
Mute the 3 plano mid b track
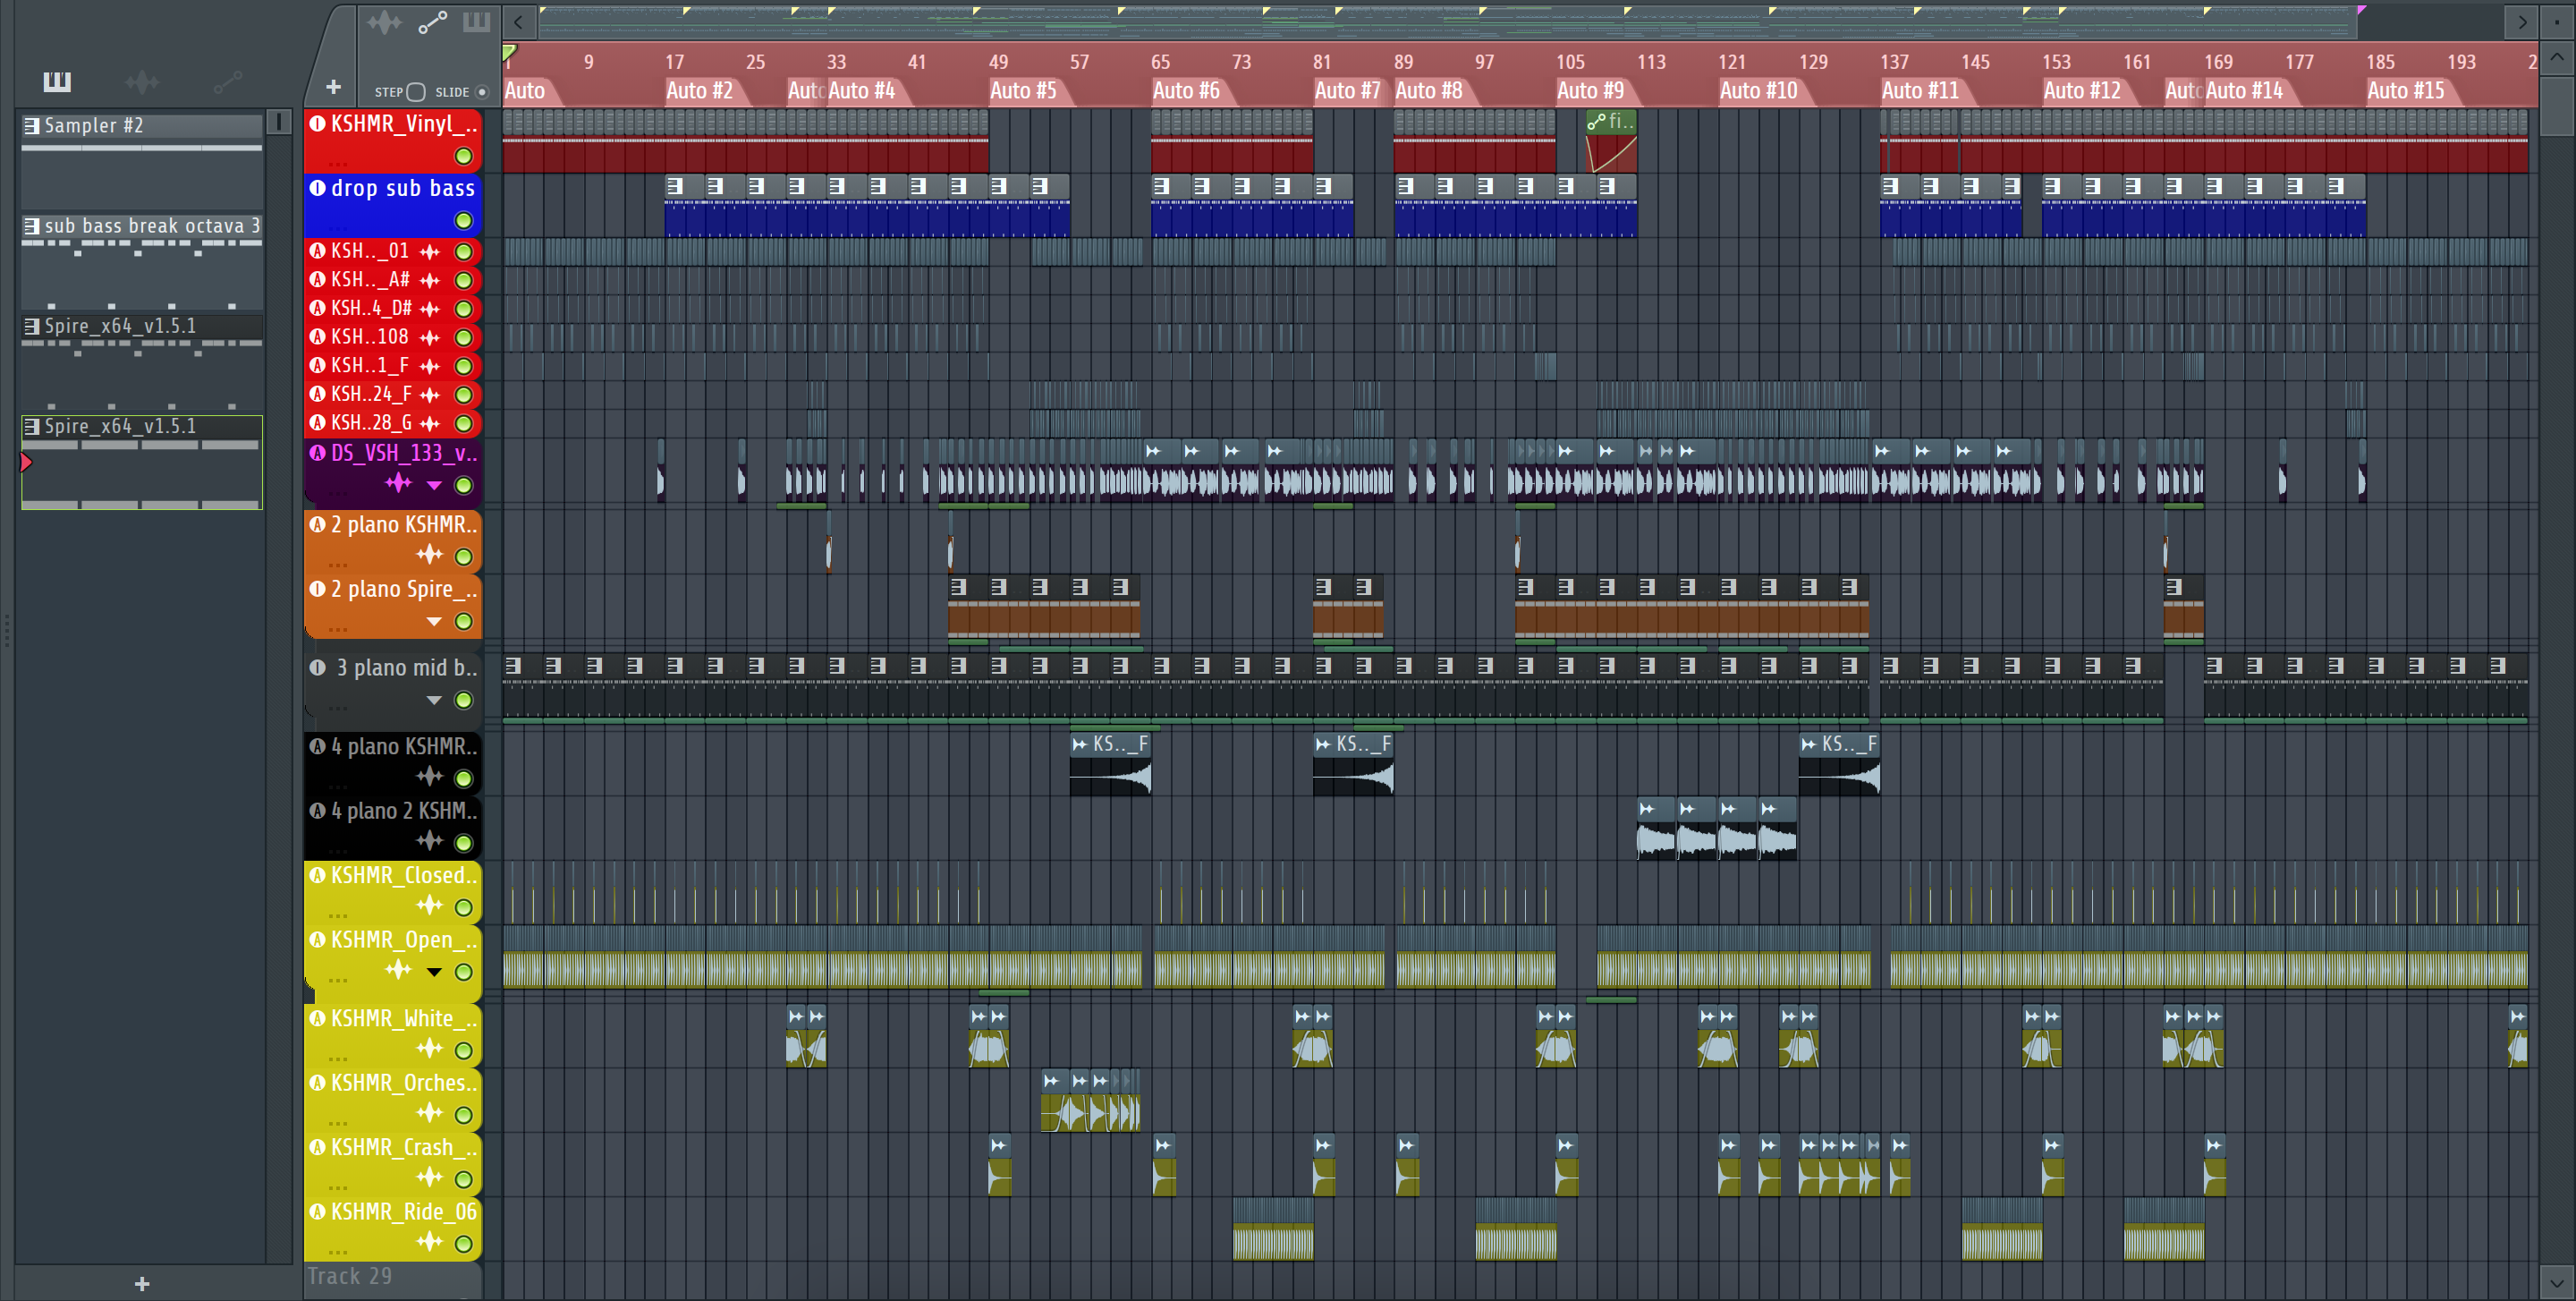[x=464, y=701]
